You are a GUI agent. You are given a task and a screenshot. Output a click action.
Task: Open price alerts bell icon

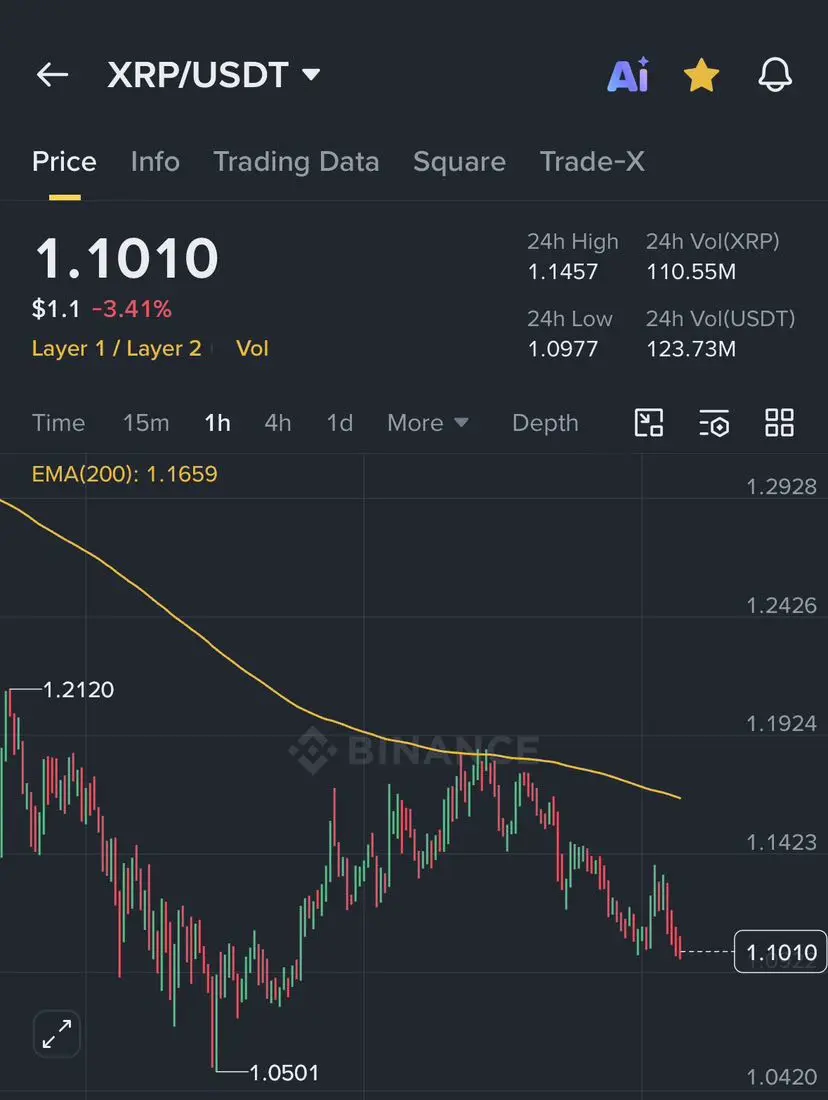[775, 74]
